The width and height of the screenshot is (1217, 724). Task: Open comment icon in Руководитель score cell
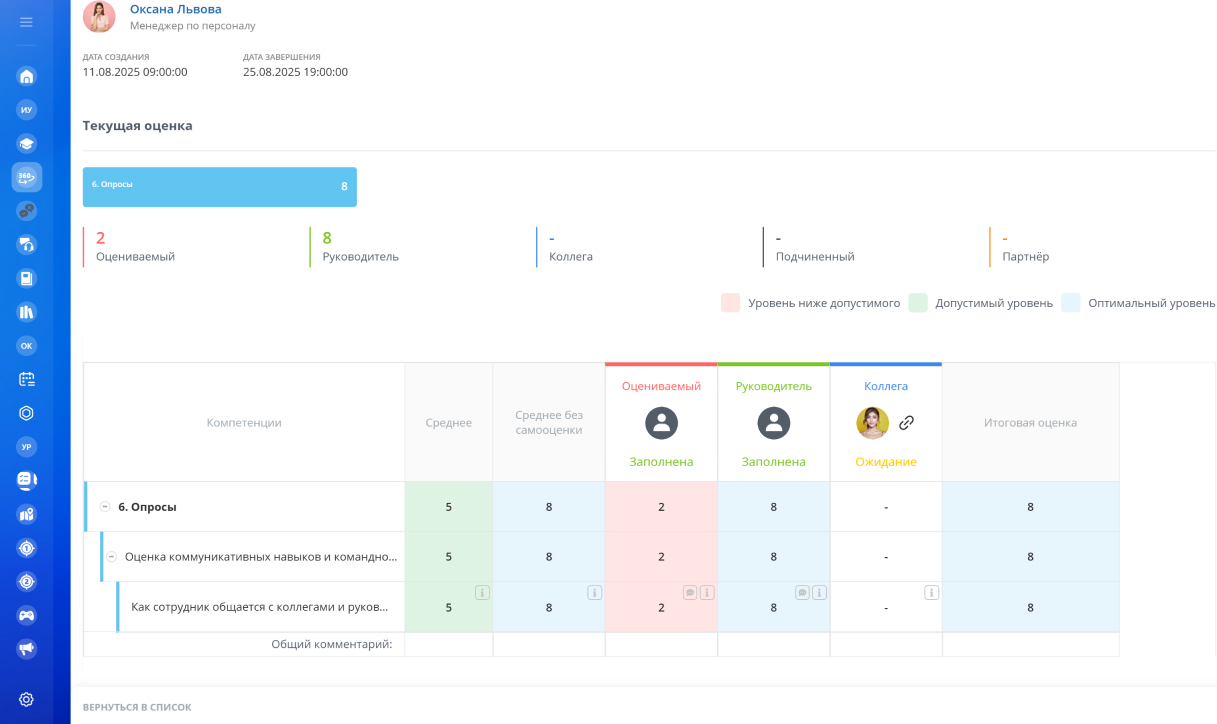802,592
